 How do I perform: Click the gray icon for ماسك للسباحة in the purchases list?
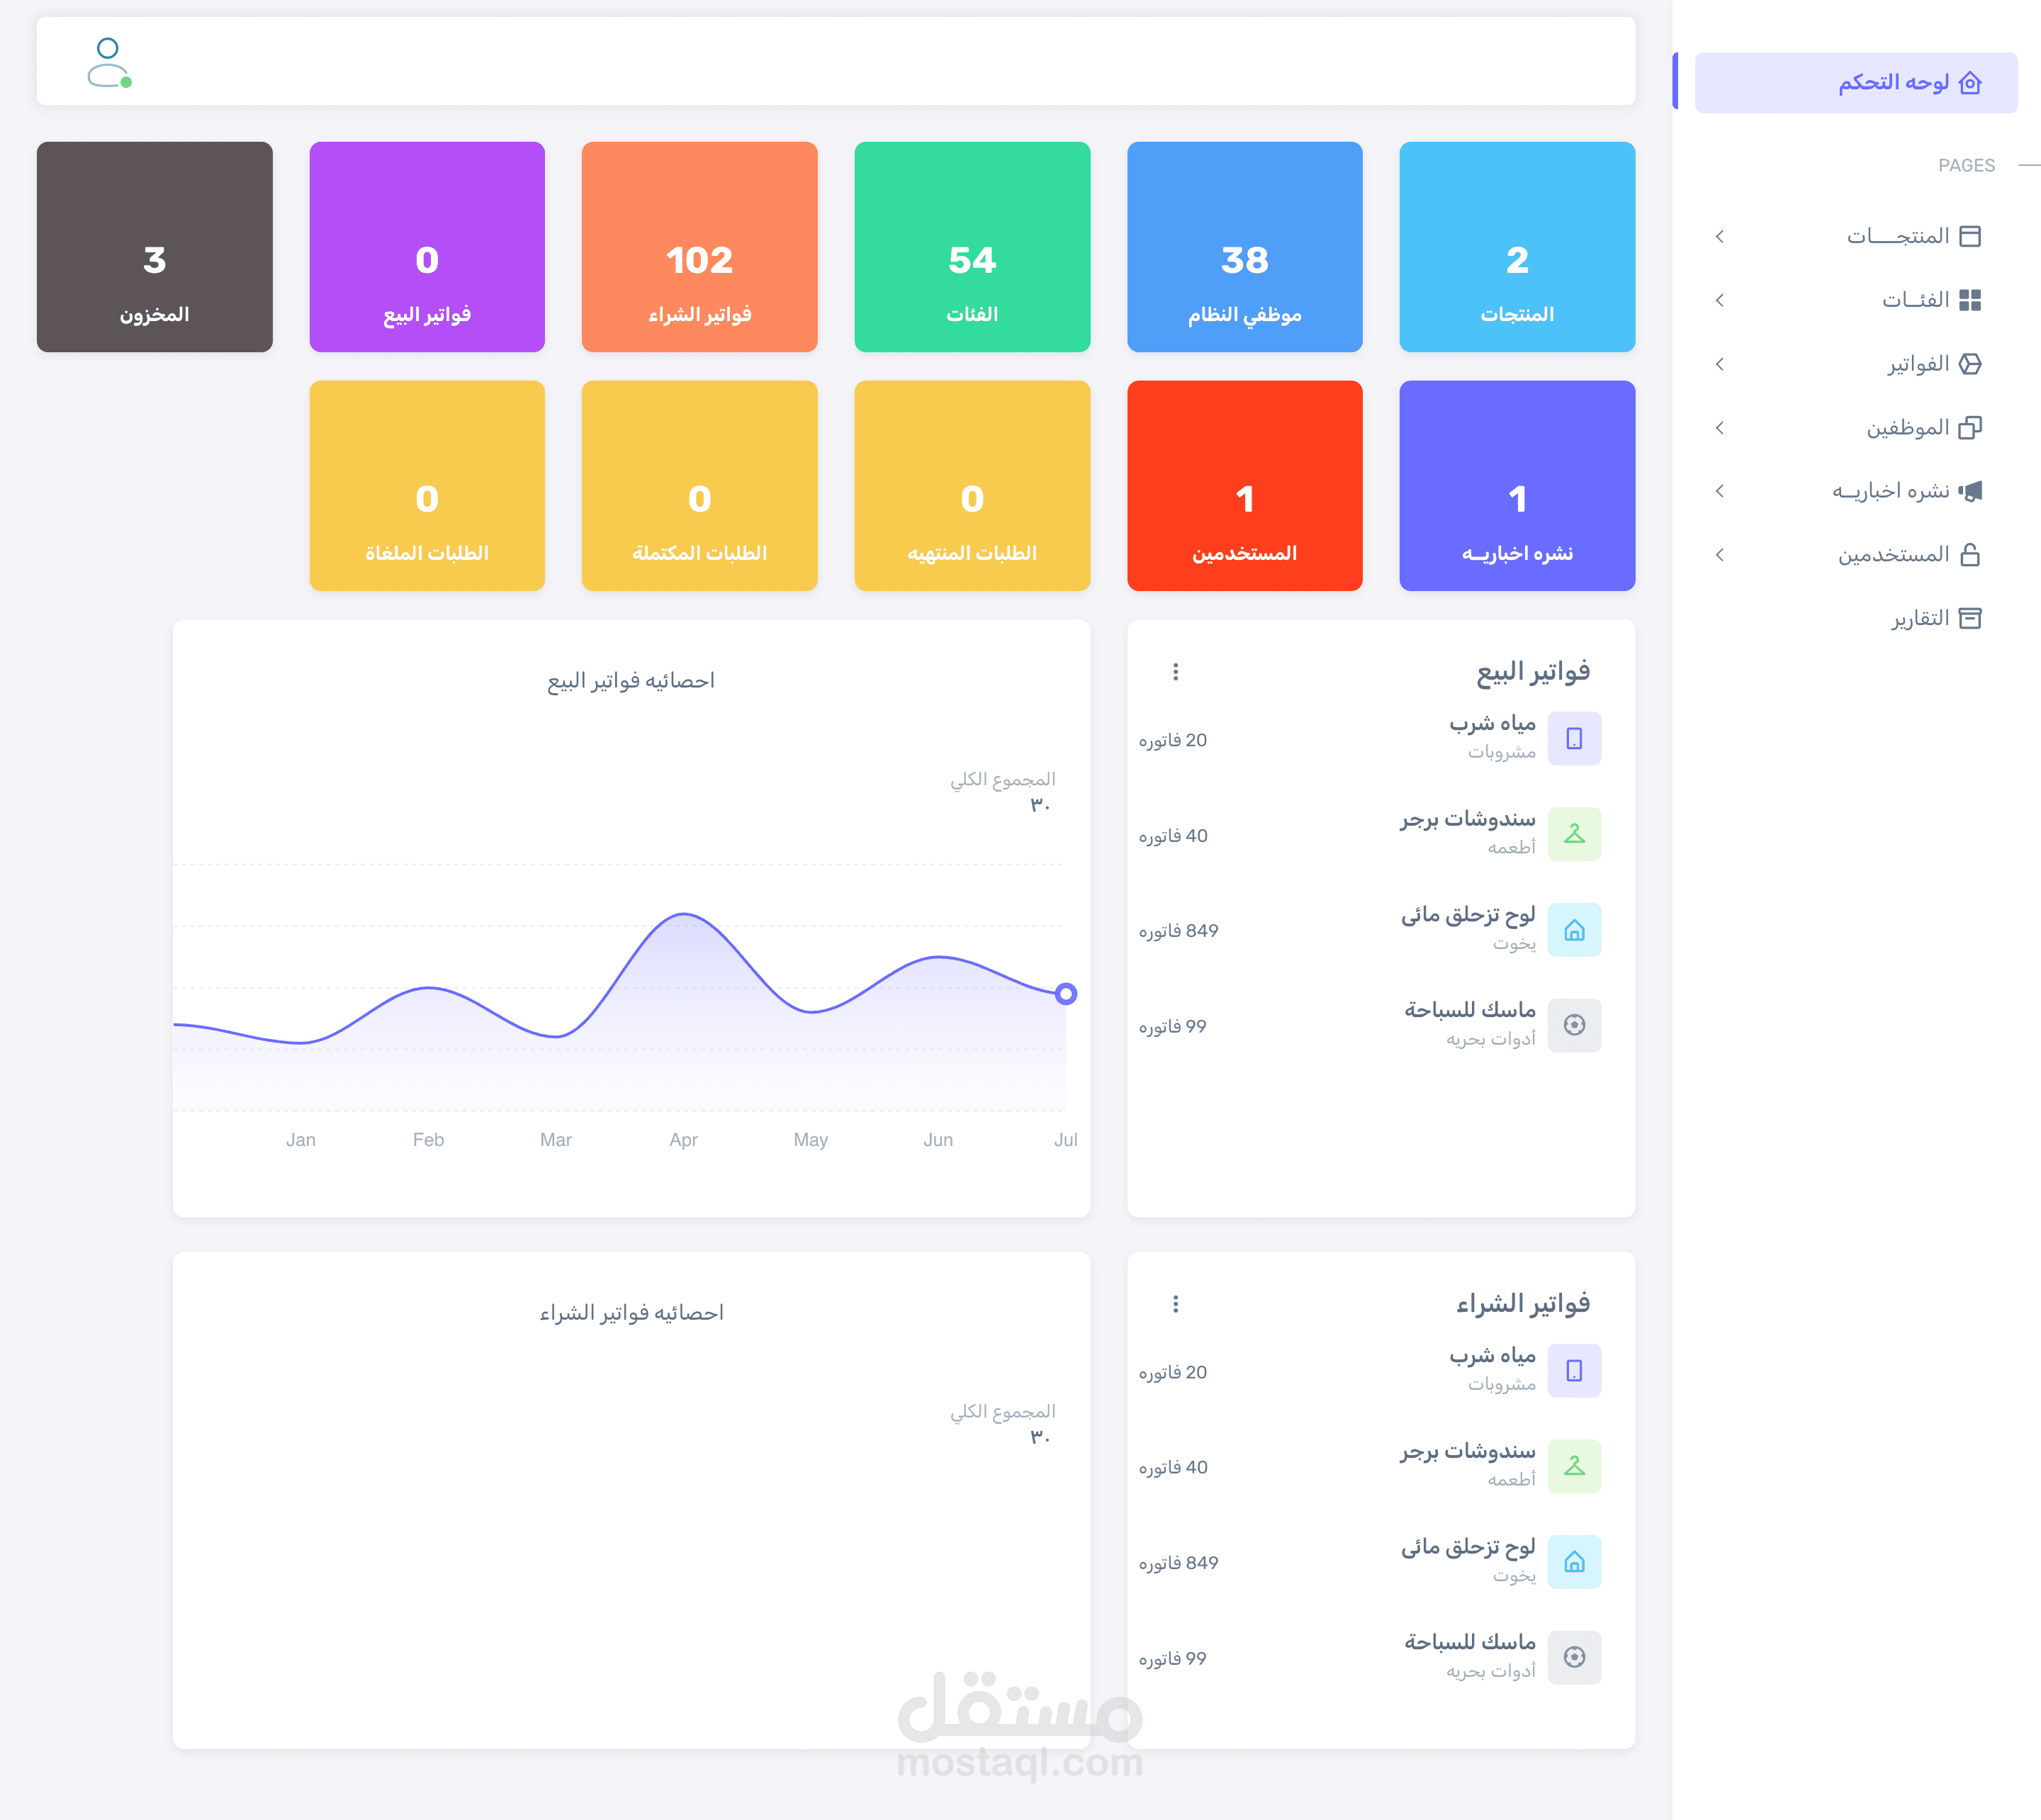pos(1573,1657)
